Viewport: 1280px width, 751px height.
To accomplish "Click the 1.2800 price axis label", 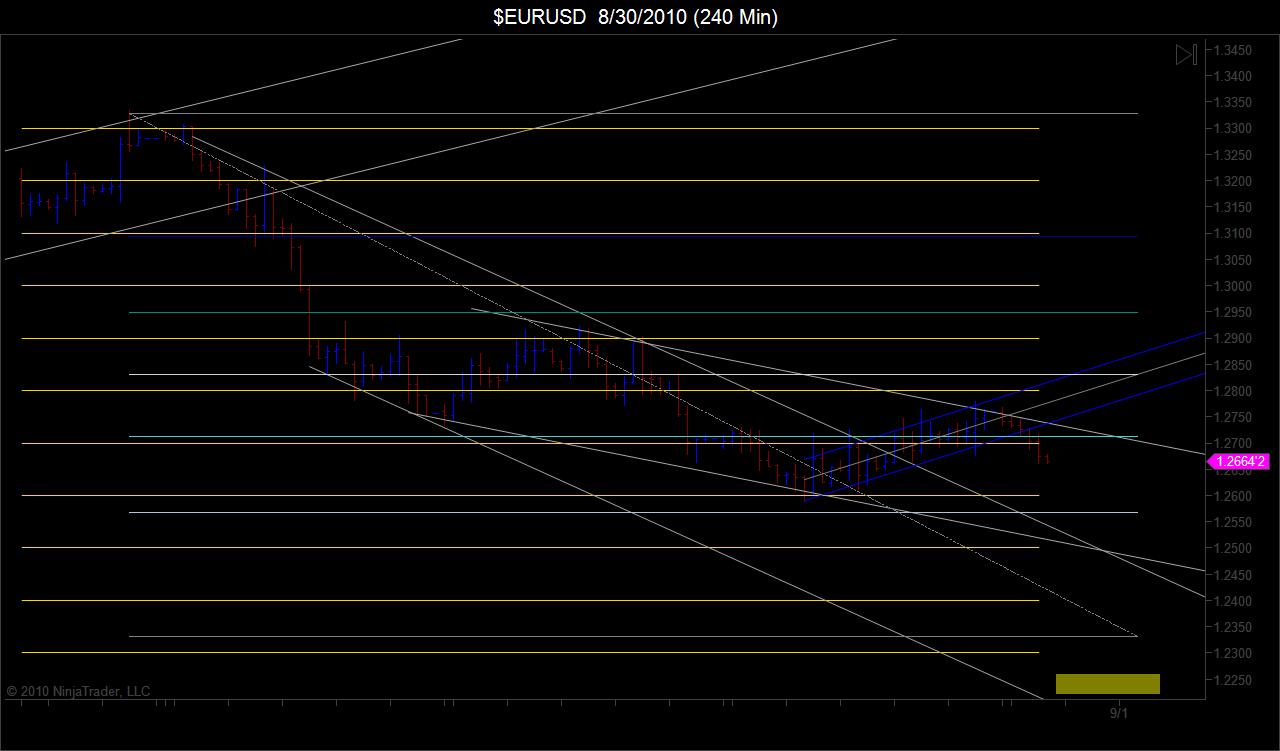I will (1233, 391).
